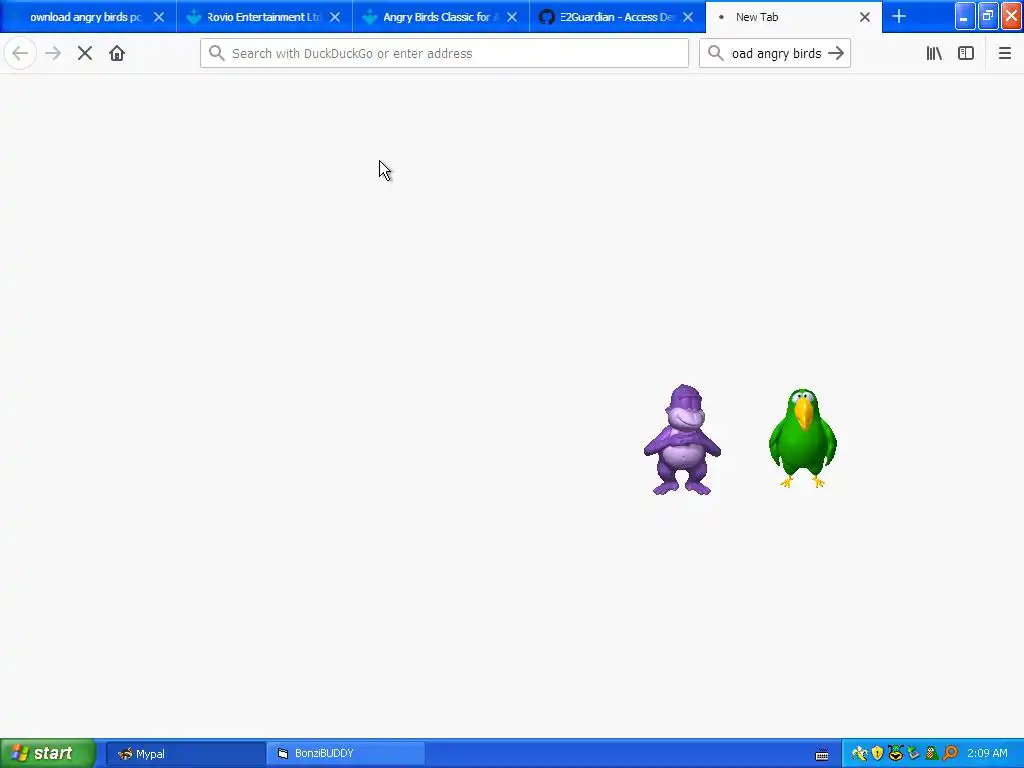Click the green bug face tray icon

click(x=895, y=754)
